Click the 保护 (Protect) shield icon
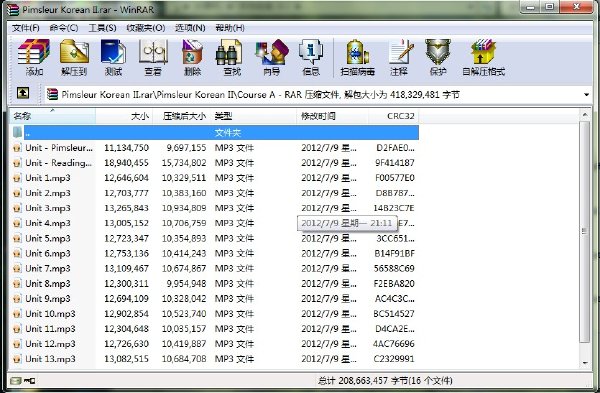 coord(438,57)
